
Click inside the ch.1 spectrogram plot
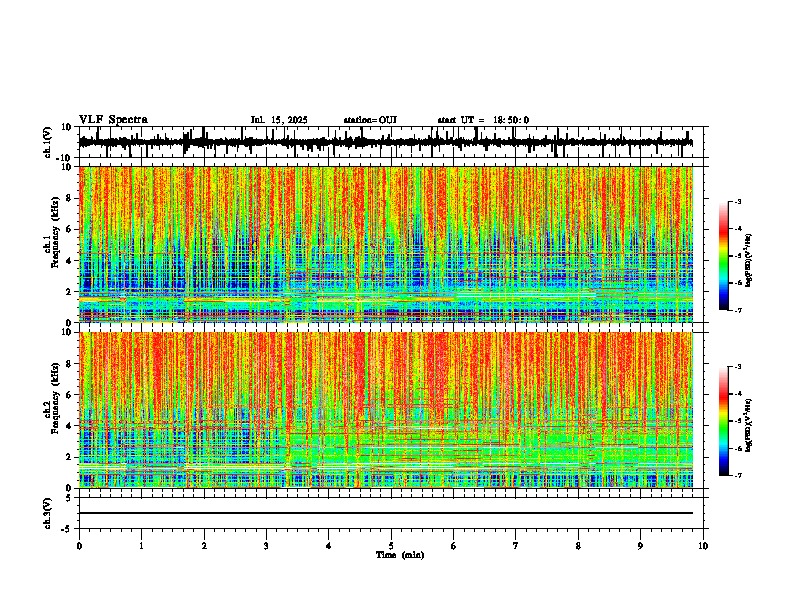coord(385,244)
